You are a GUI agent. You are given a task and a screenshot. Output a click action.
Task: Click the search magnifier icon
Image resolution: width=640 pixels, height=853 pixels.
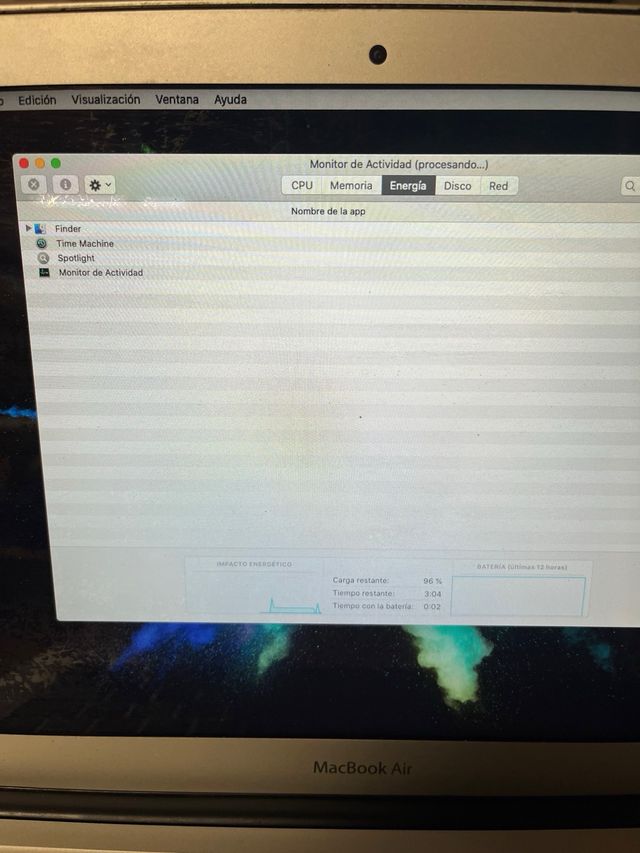[630, 186]
